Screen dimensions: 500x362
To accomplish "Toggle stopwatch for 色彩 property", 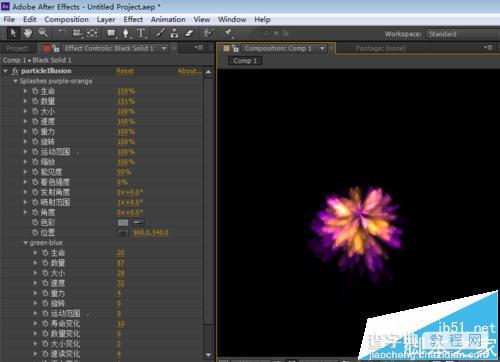I will point(35,222).
